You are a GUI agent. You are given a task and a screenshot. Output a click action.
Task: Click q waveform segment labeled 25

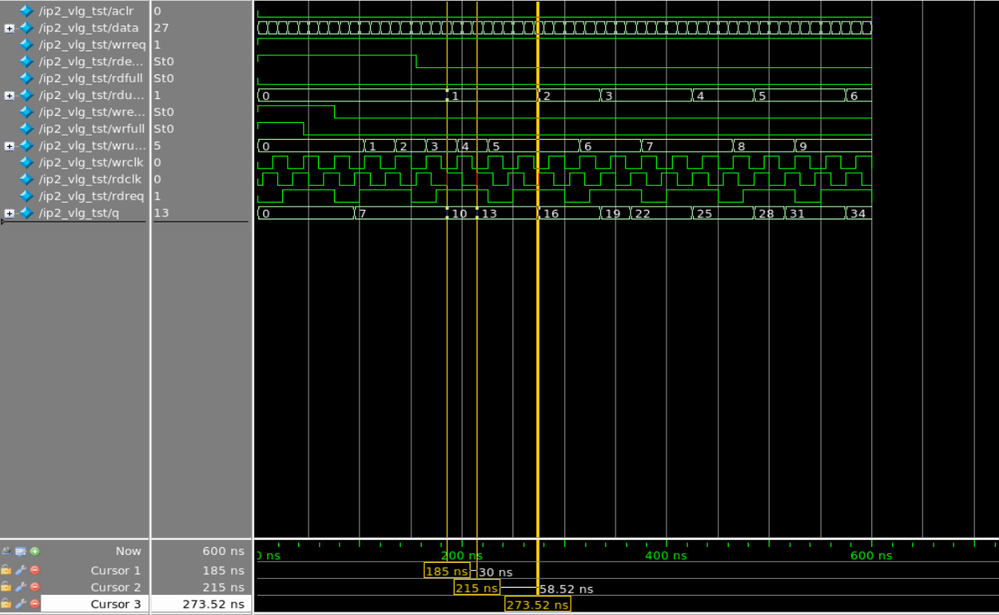pyautogui.click(x=723, y=213)
